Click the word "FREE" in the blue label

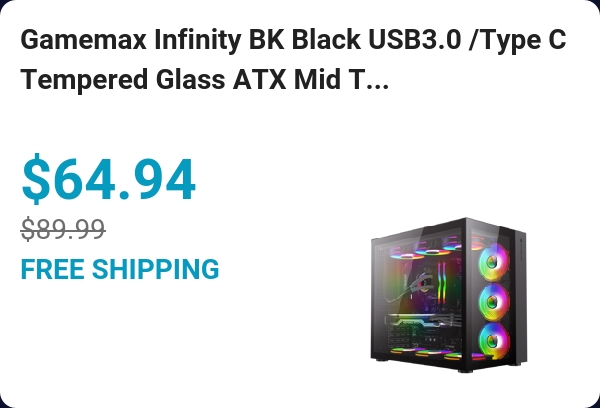click(53, 269)
